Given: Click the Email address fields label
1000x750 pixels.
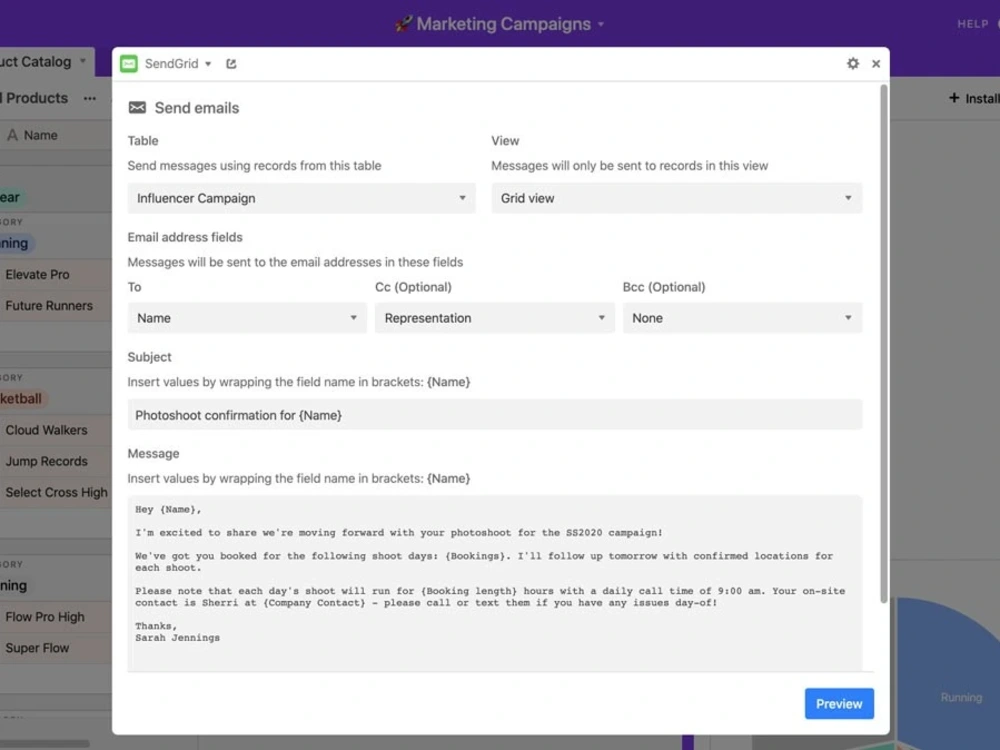Looking at the screenshot, I should pos(185,237).
